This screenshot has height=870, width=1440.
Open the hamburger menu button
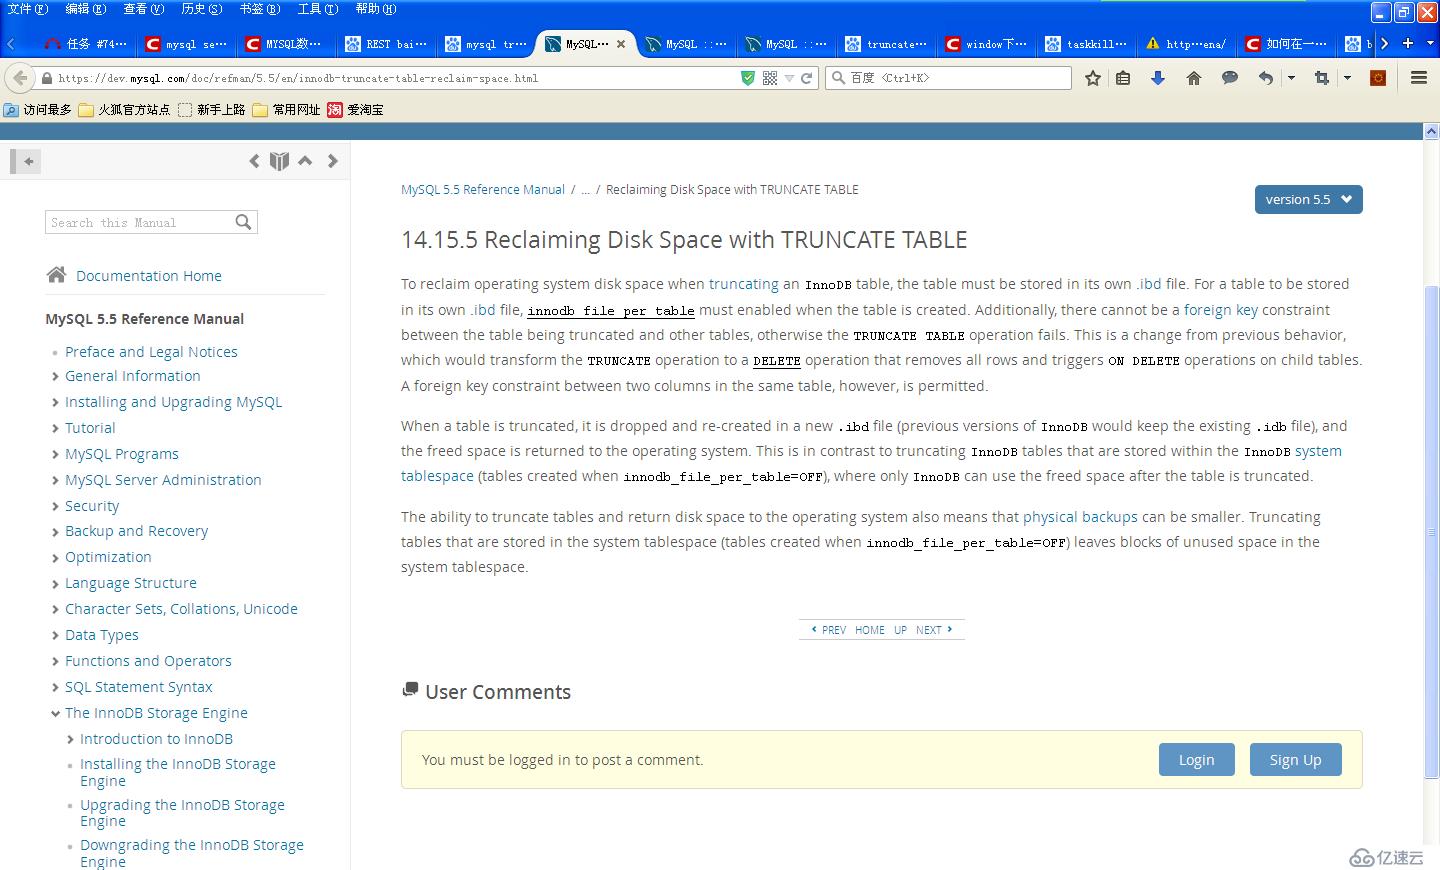point(1419,78)
